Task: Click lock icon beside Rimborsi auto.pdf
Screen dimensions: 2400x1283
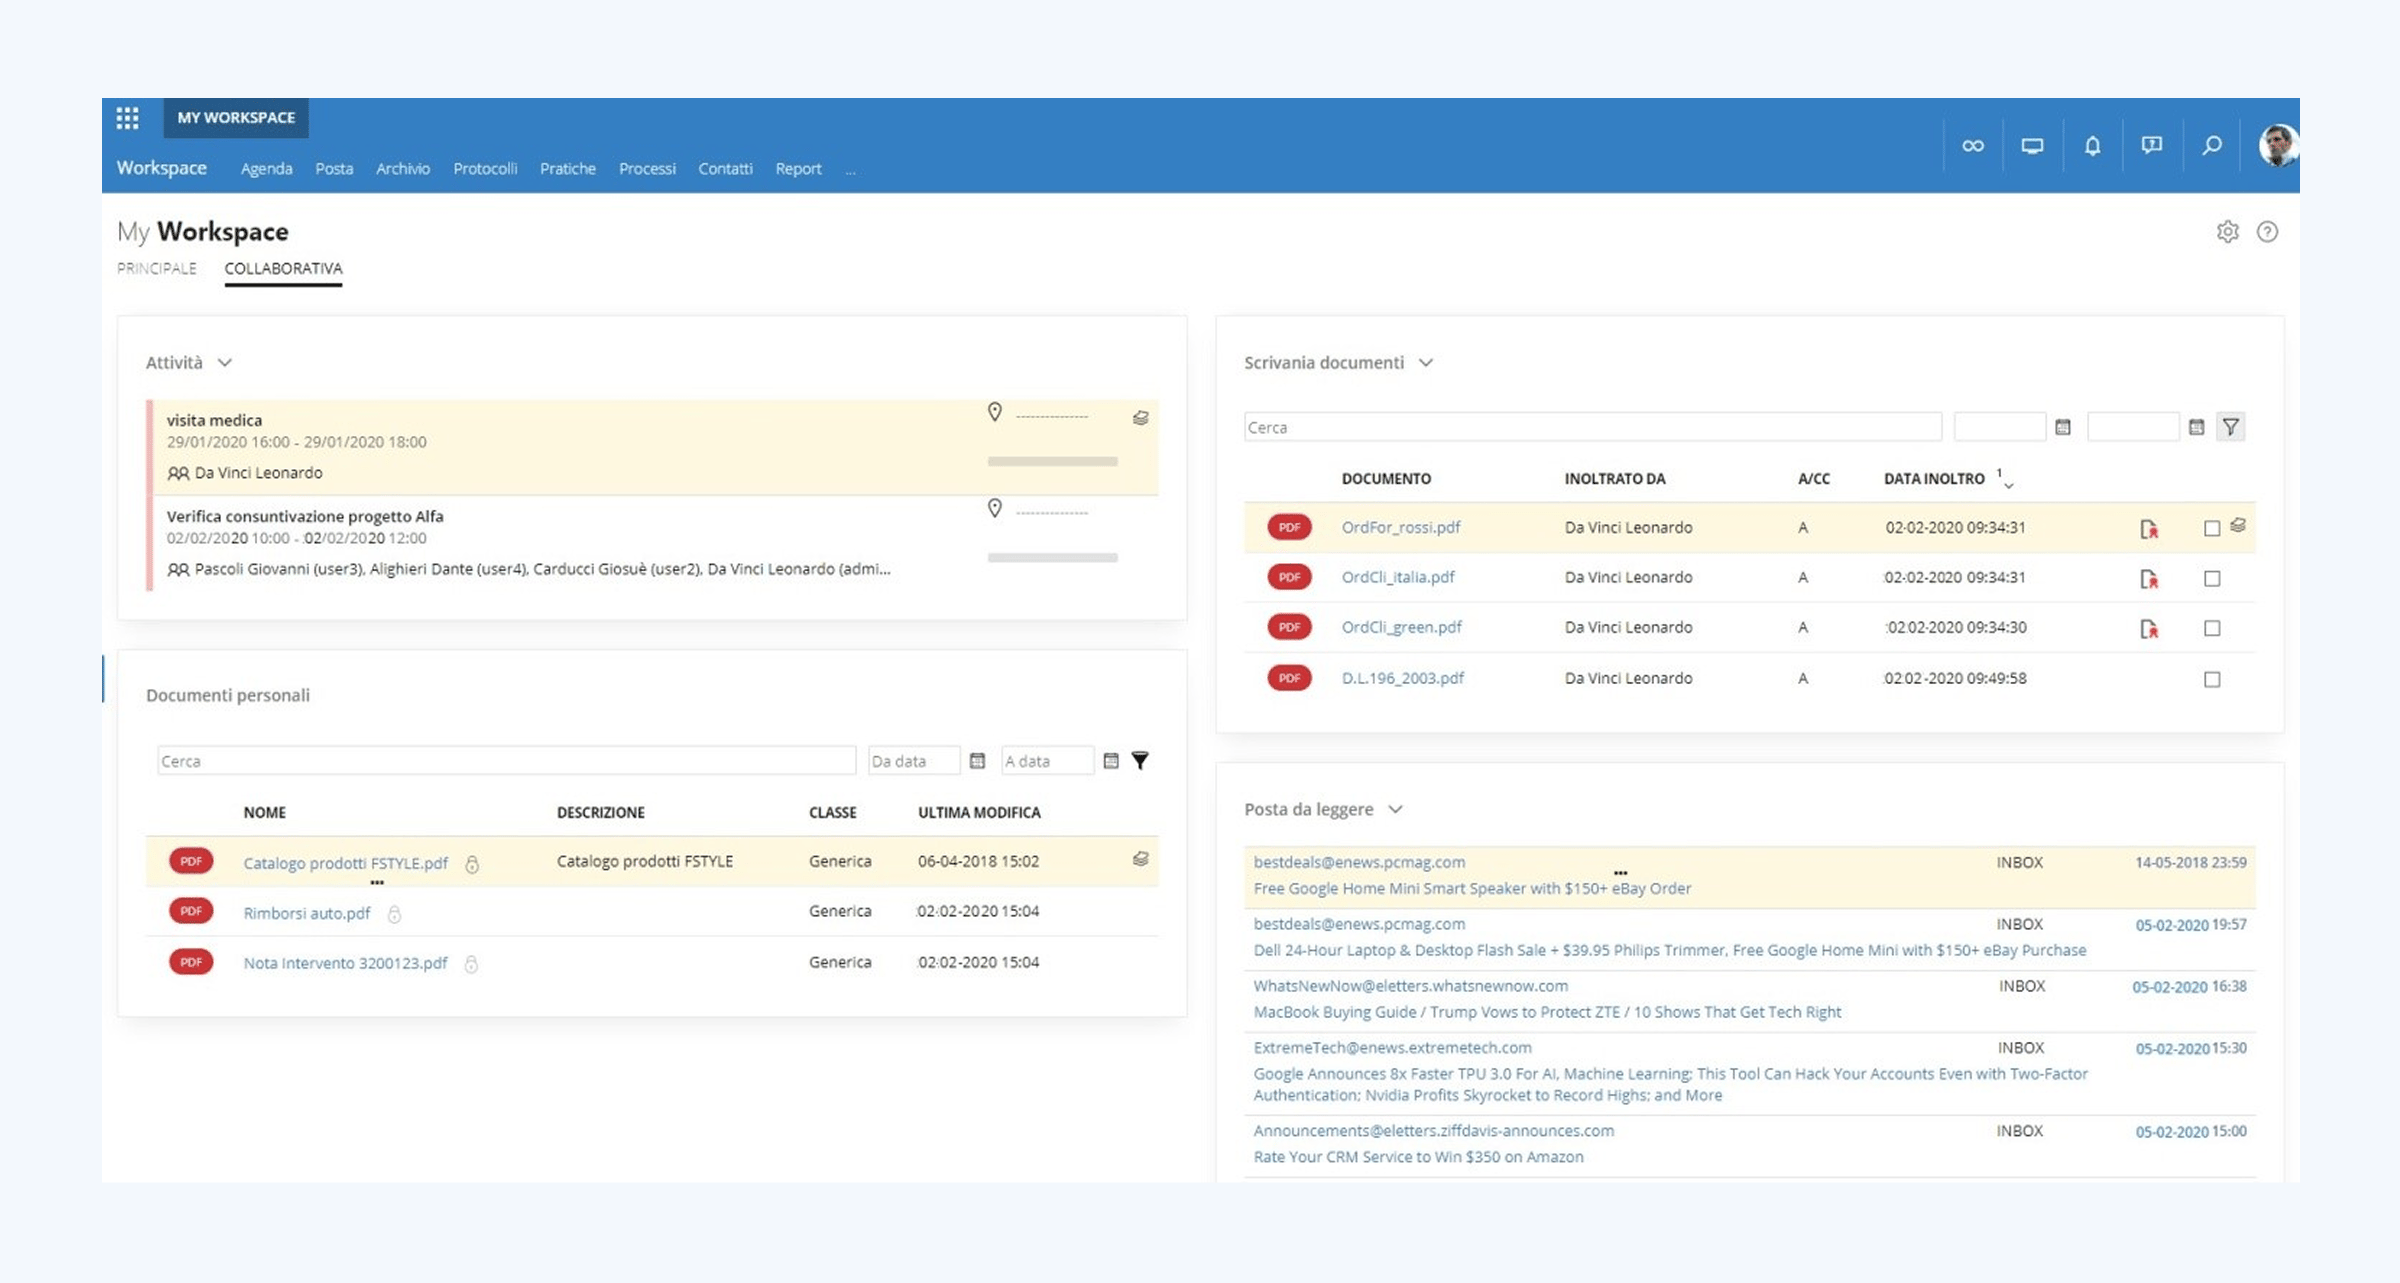Action: [x=394, y=914]
